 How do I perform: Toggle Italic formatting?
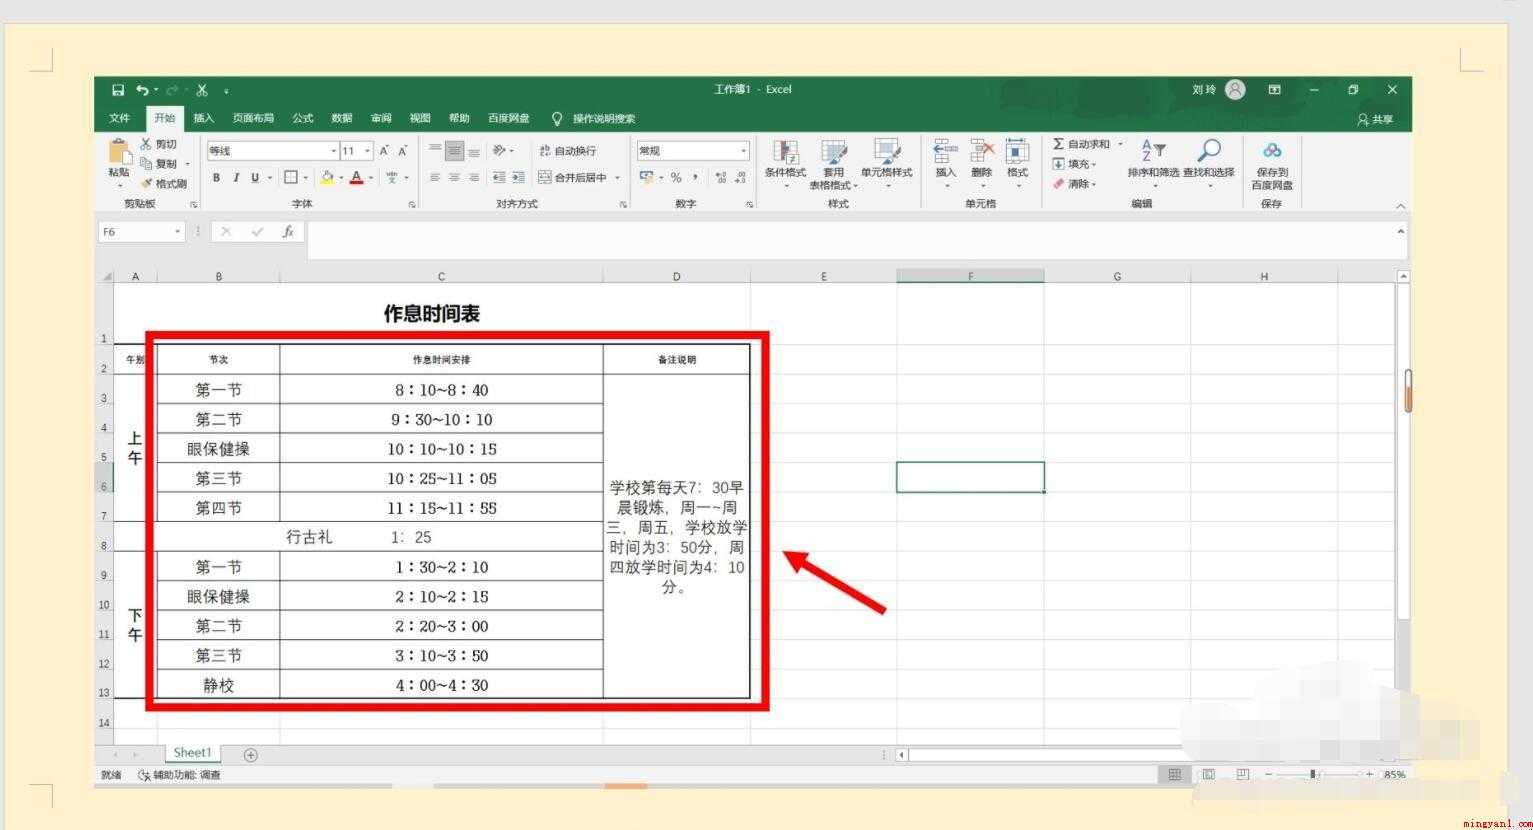pyautogui.click(x=236, y=178)
